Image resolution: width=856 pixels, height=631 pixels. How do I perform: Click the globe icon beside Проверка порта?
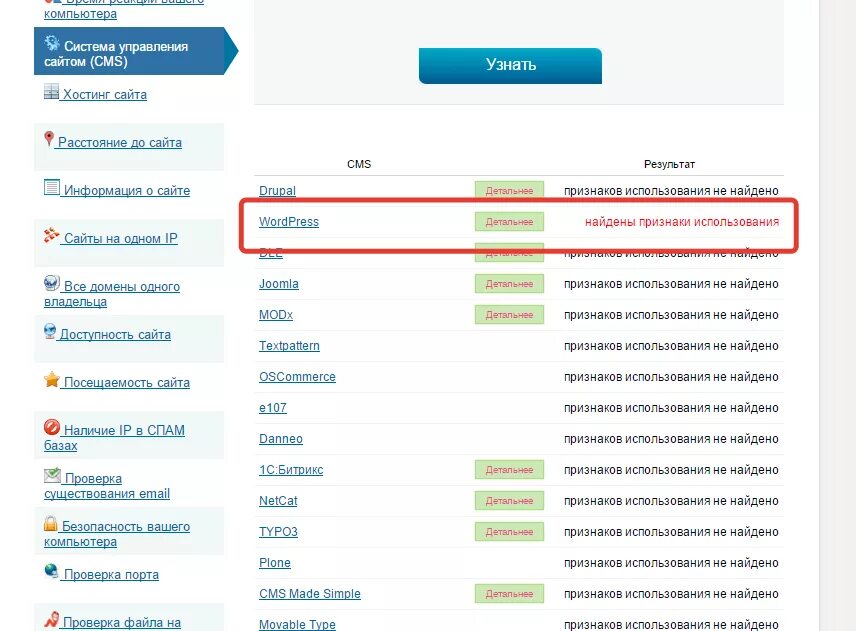[x=51, y=571]
